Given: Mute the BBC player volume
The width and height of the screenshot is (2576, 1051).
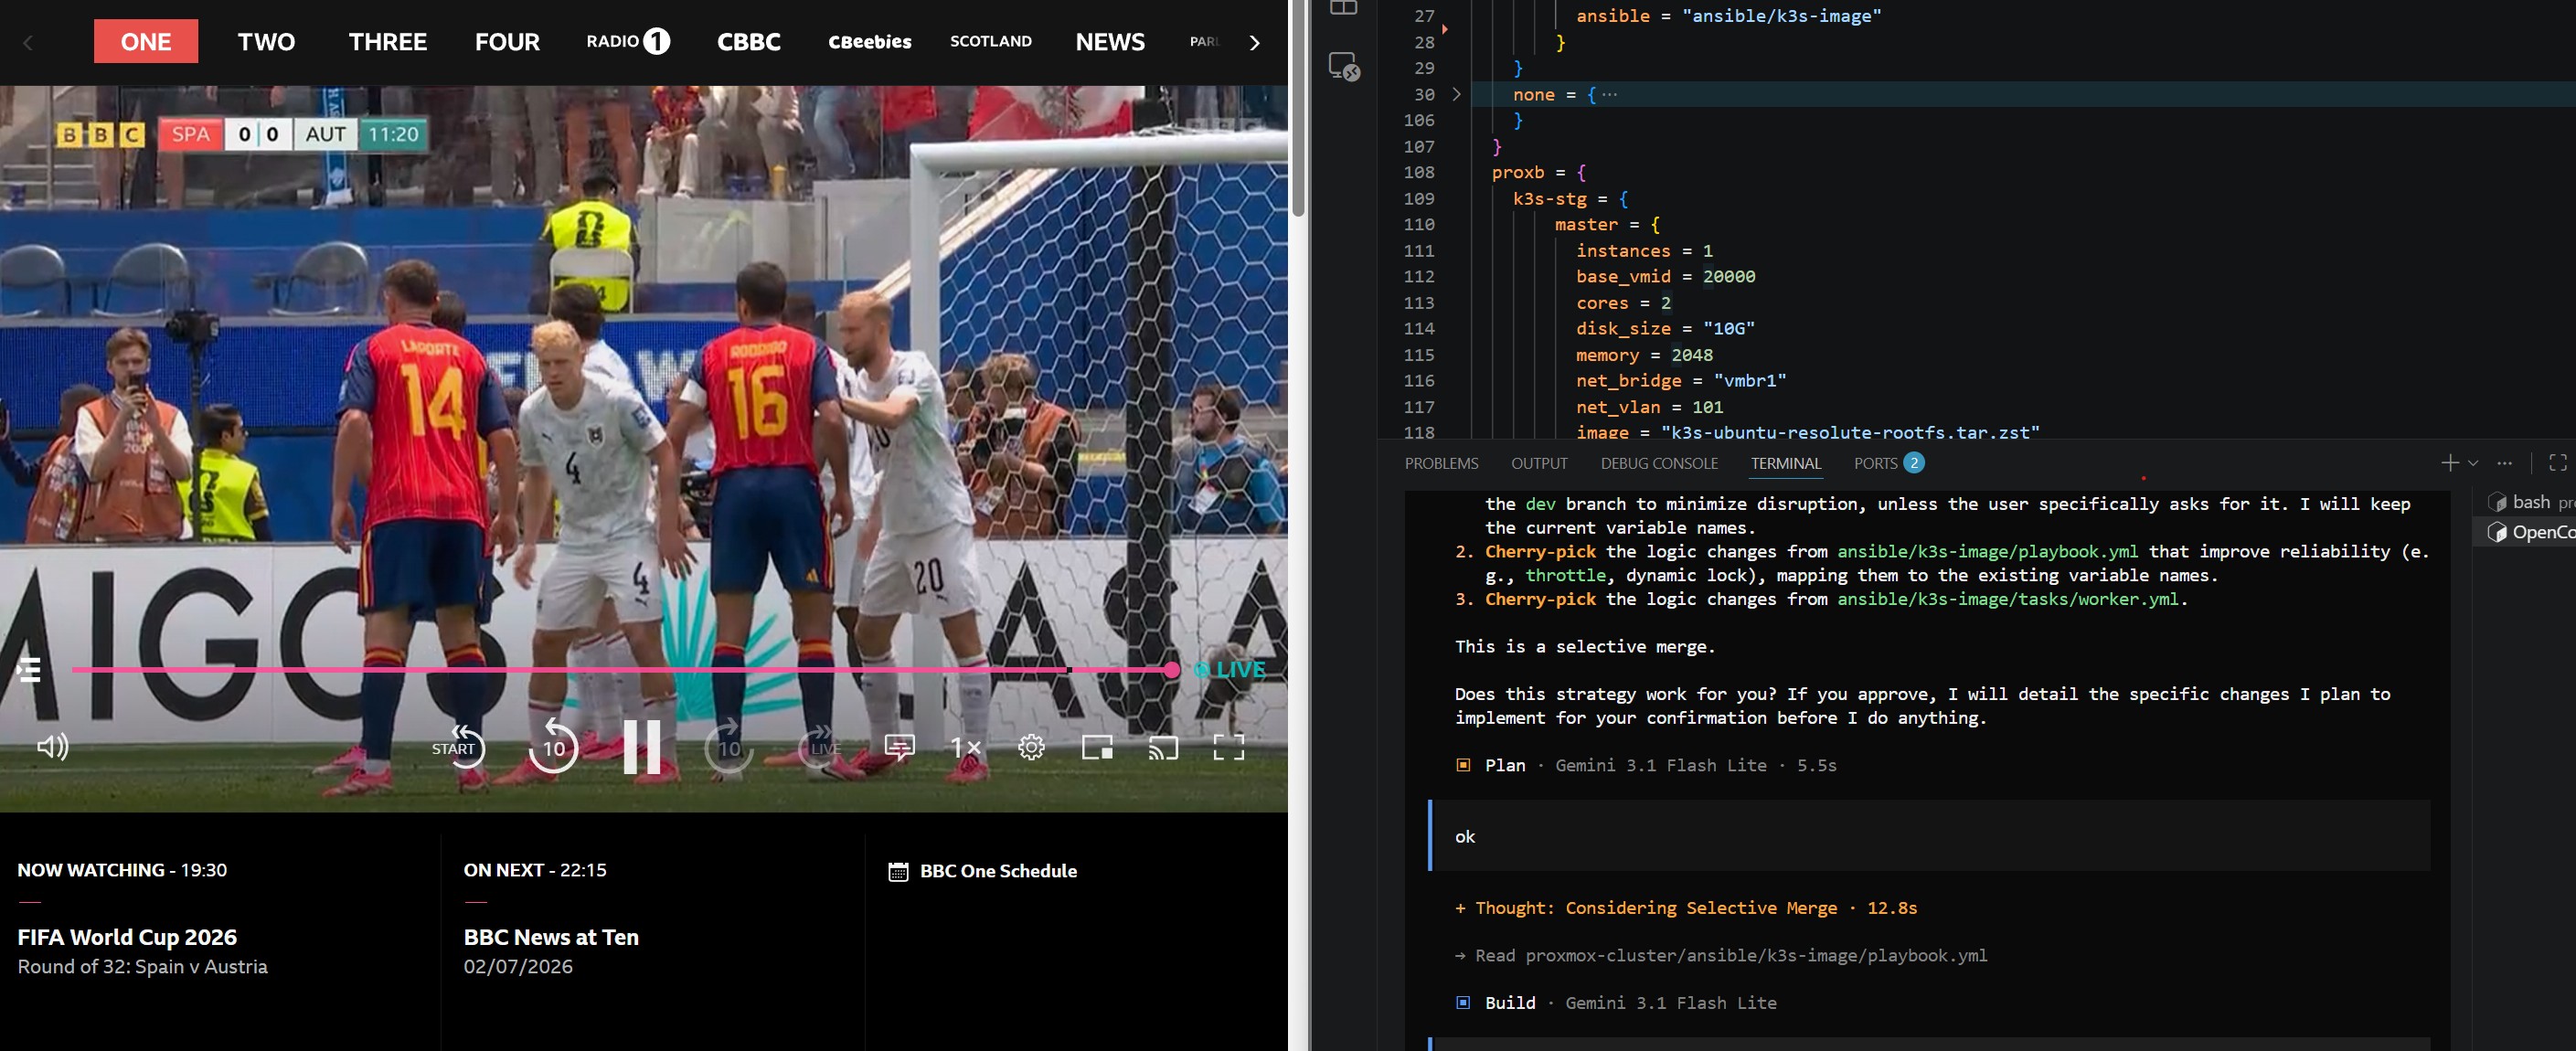Looking at the screenshot, I should coord(52,747).
